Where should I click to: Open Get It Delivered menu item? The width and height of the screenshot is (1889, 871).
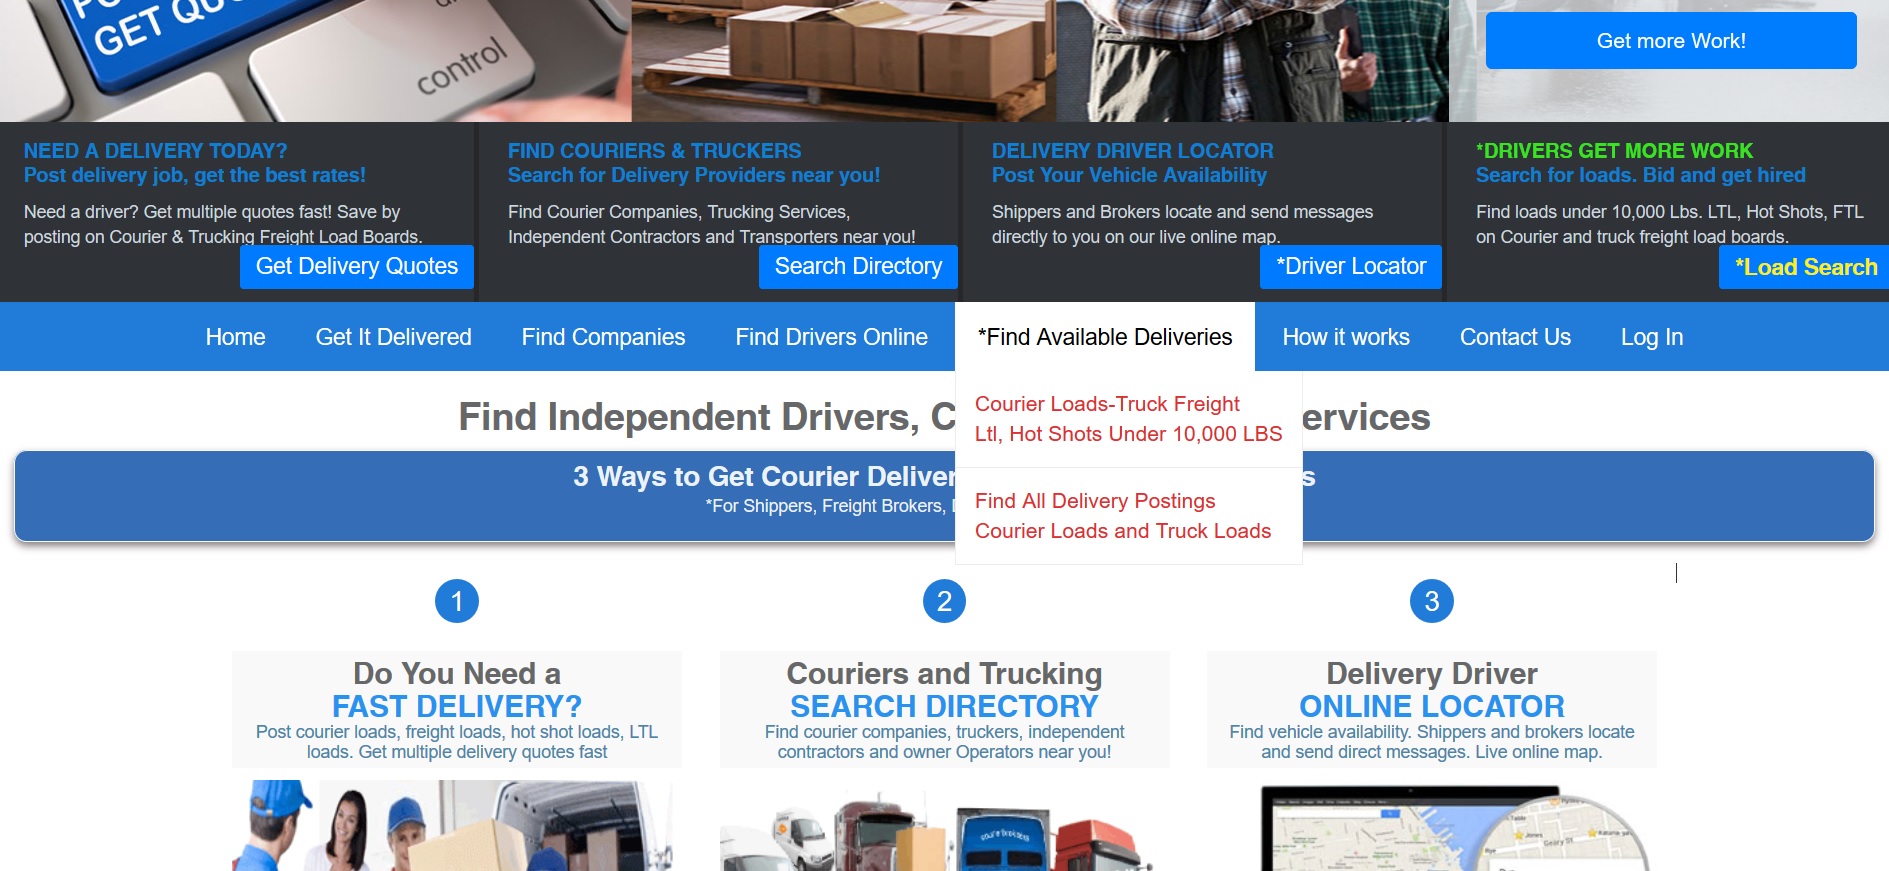click(394, 337)
